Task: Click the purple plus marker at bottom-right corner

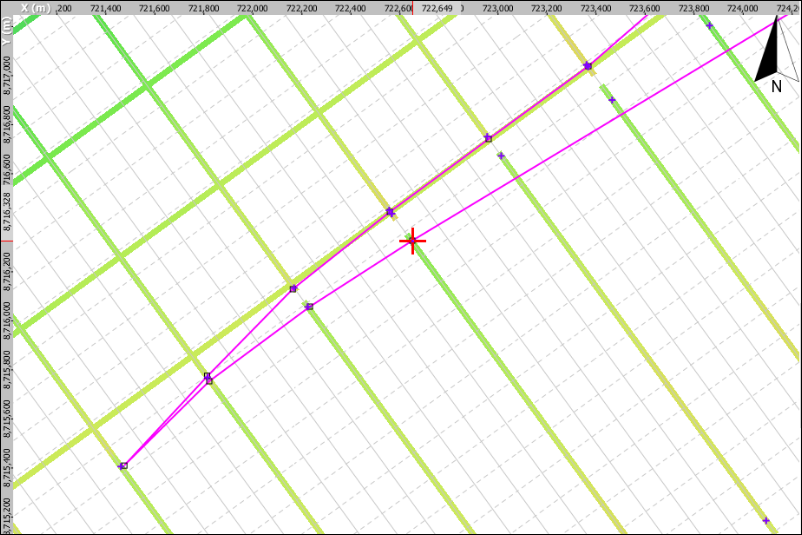Action: [766, 521]
